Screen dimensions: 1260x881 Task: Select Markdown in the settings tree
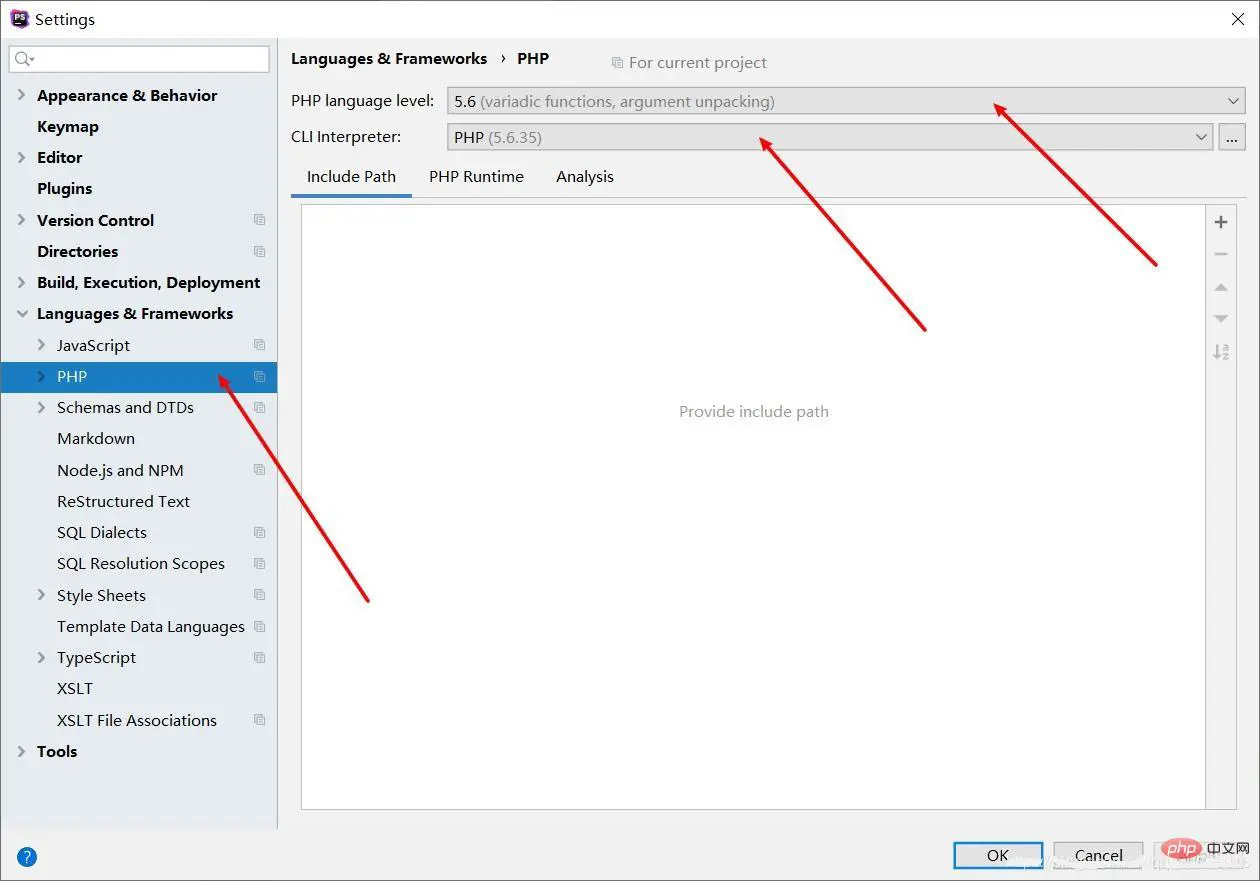96,438
